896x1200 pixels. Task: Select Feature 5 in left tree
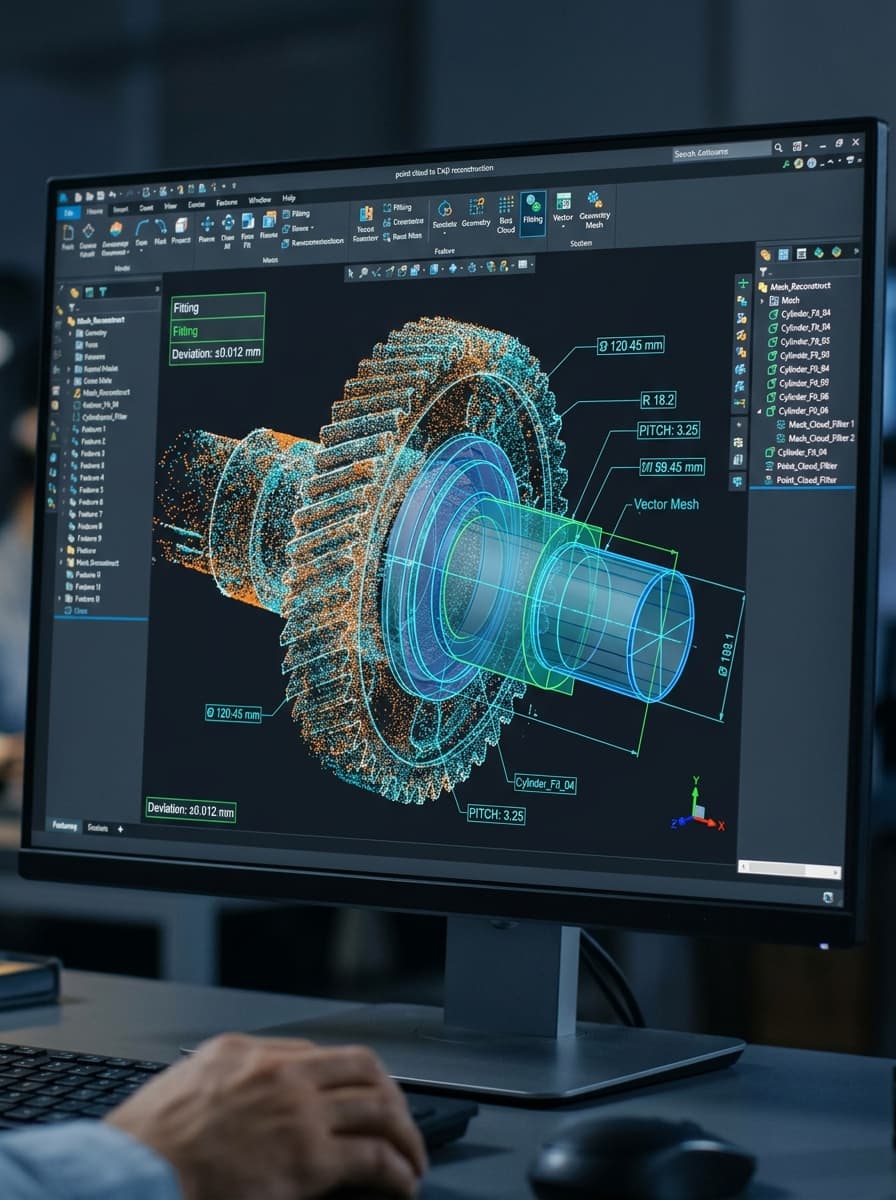click(x=88, y=490)
